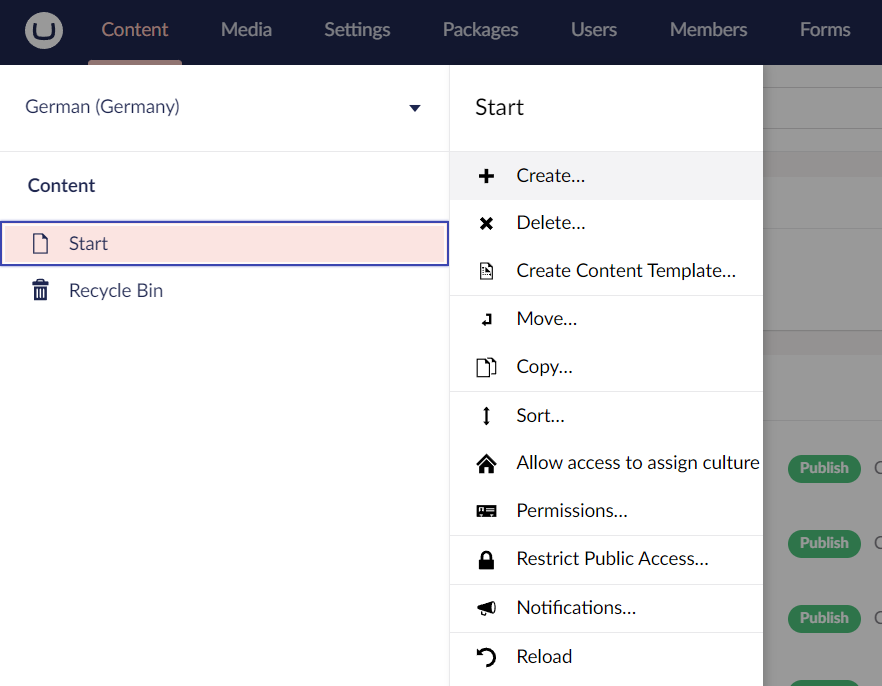Click the Sort arrows icon

(x=486, y=415)
